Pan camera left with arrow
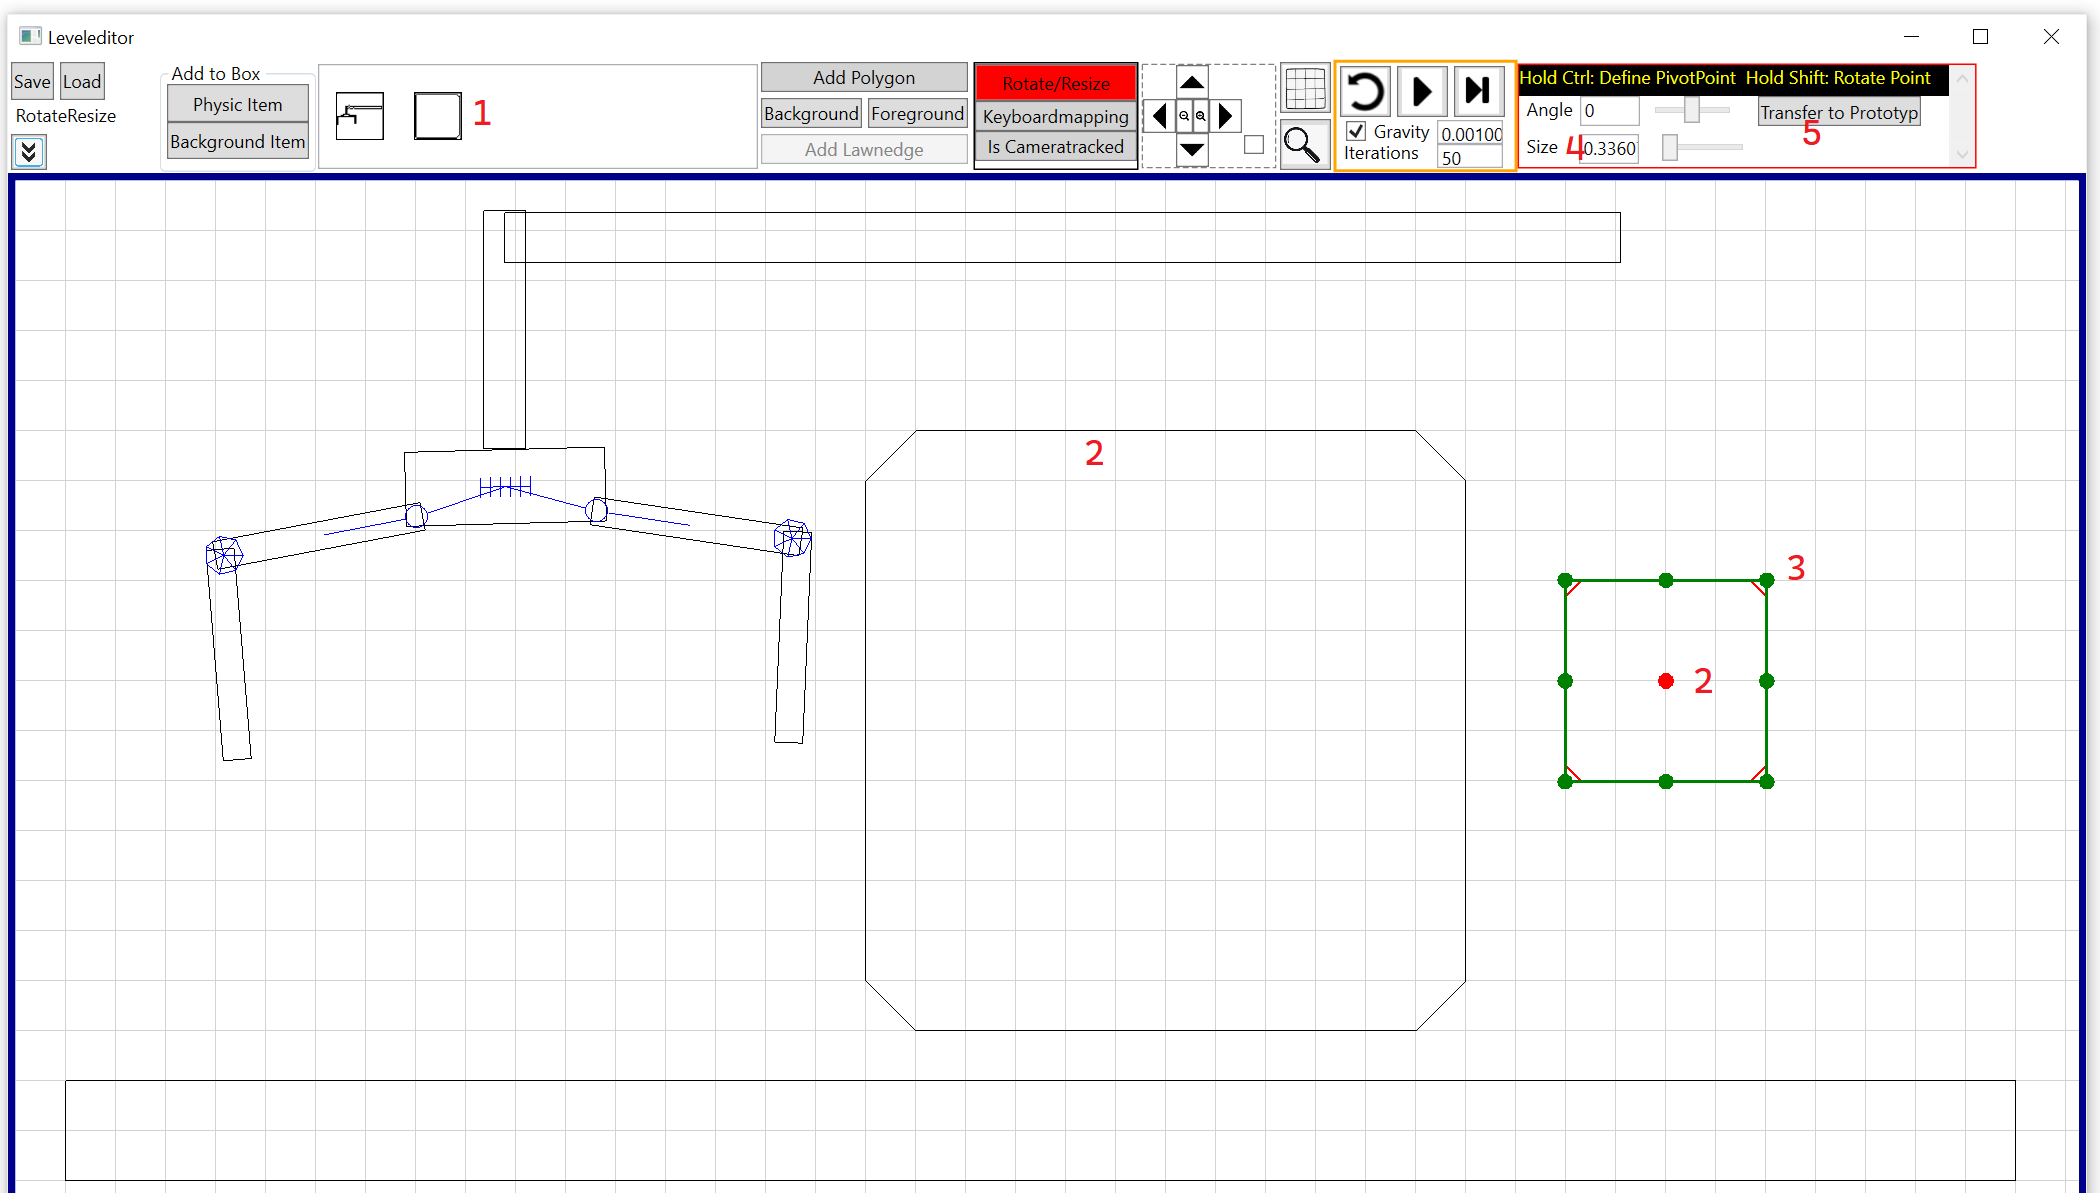The height and width of the screenshot is (1193, 2100). [x=1159, y=116]
